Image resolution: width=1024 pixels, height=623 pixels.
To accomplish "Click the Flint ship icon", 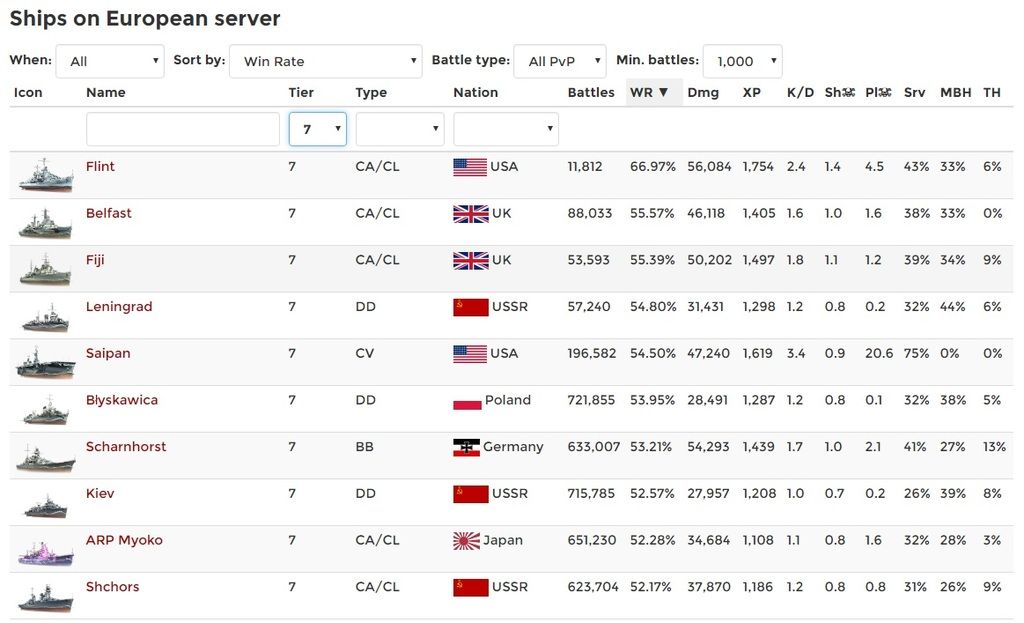I will (45, 176).
